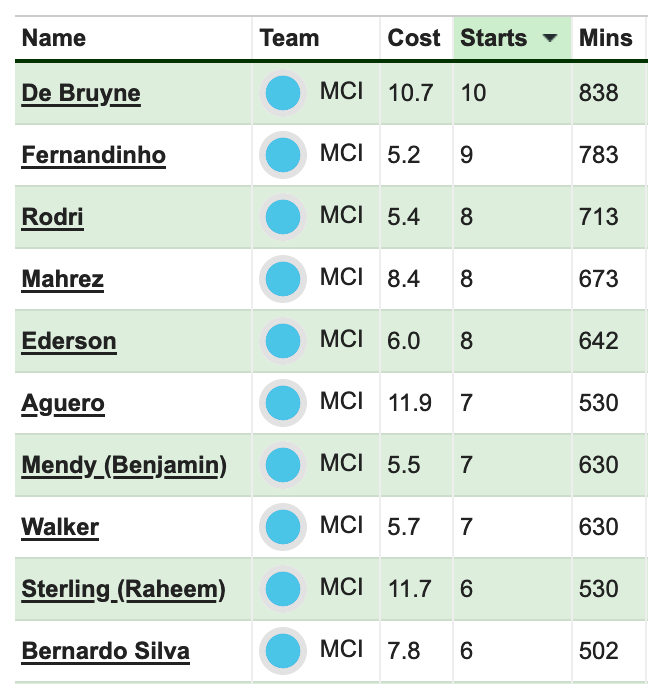Click Aguero's cost cell showing 11.9
The width and height of the screenshot is (648, 684).
[x=416, y=403]
